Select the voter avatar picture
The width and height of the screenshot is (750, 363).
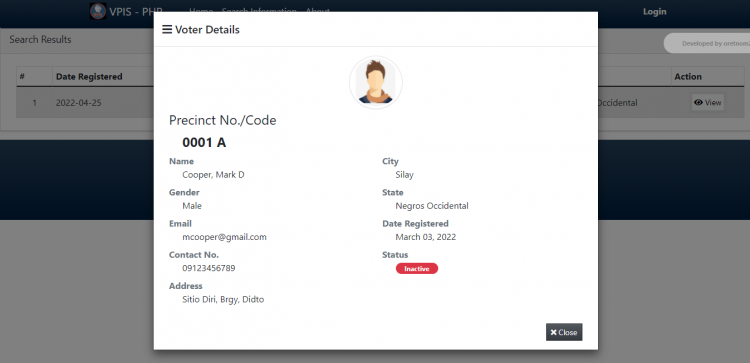pyautogui.click(x=375, y=82)
